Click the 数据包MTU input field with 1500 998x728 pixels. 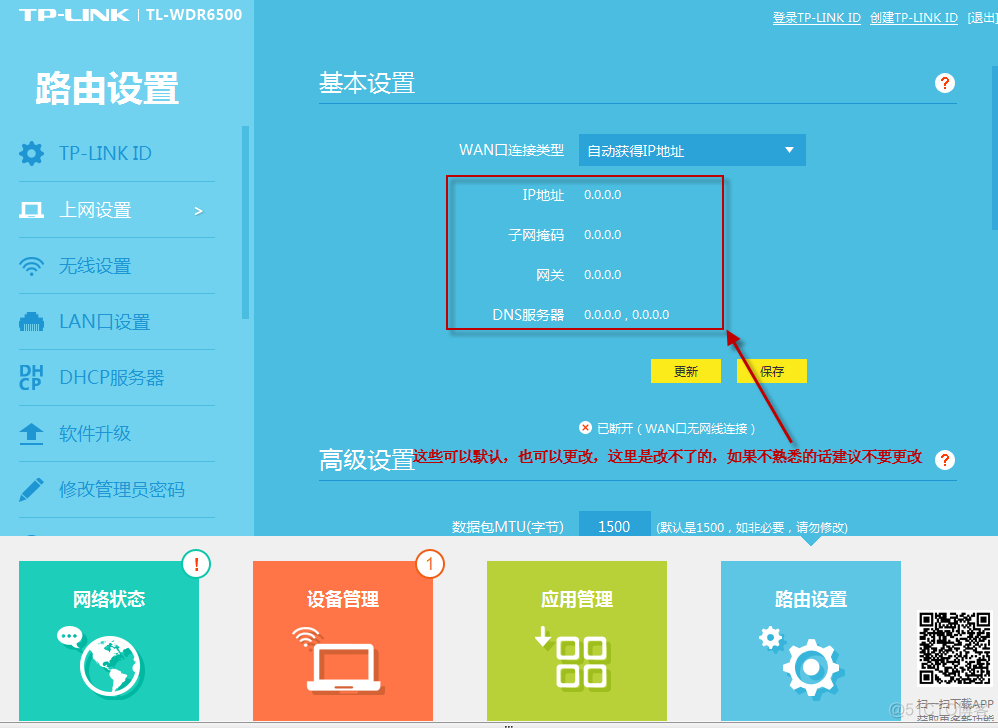point(614,524)
